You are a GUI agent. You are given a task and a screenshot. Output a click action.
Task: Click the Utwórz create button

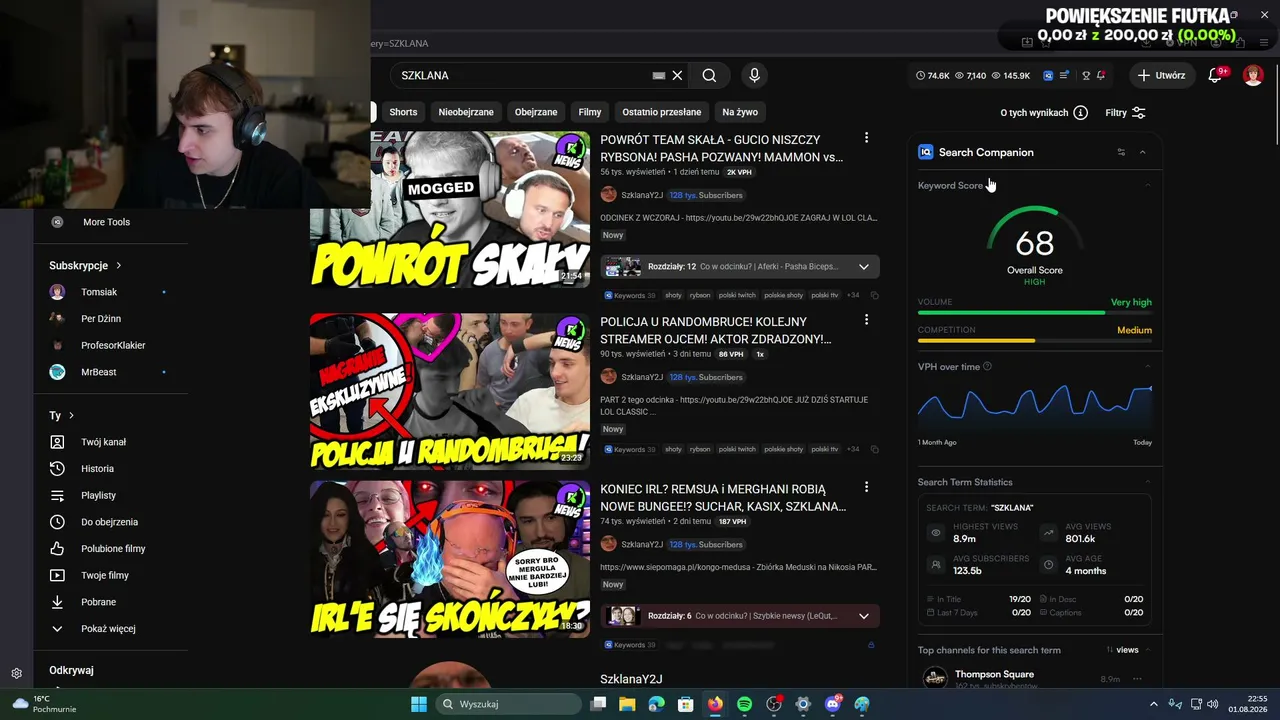click(1161, 75)
